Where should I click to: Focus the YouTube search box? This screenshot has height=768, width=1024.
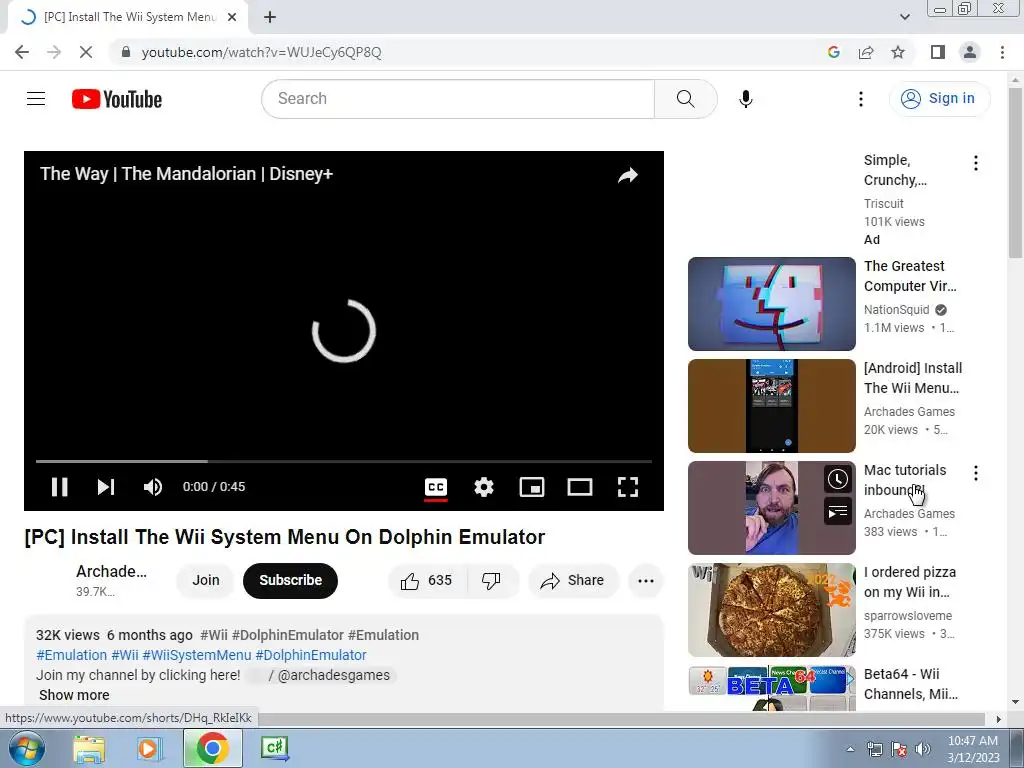click(x=457, y=99)
